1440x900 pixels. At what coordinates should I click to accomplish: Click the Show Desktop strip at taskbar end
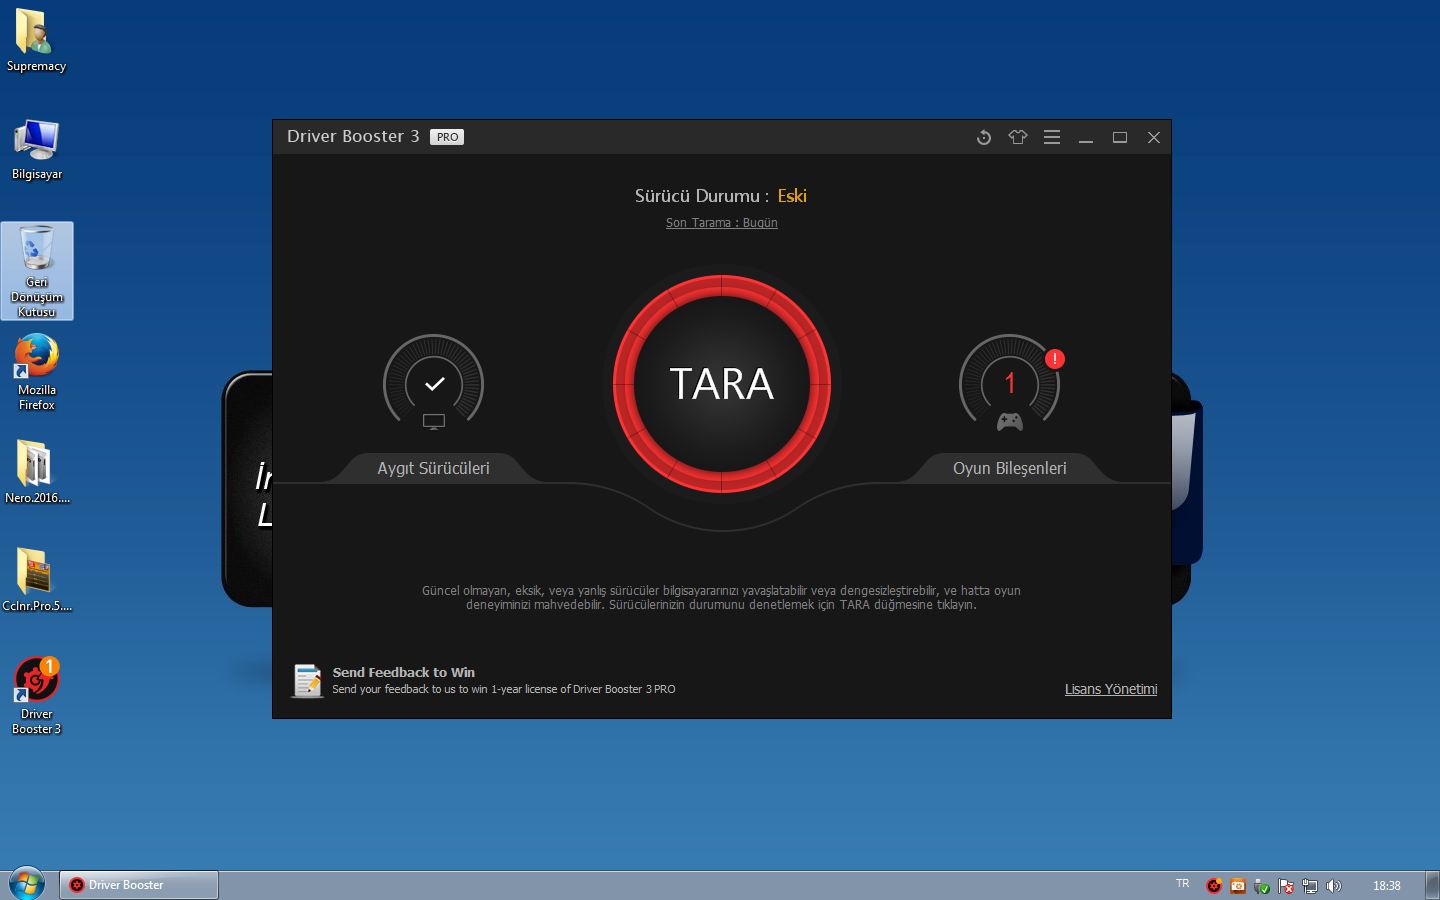[1432, 885]
